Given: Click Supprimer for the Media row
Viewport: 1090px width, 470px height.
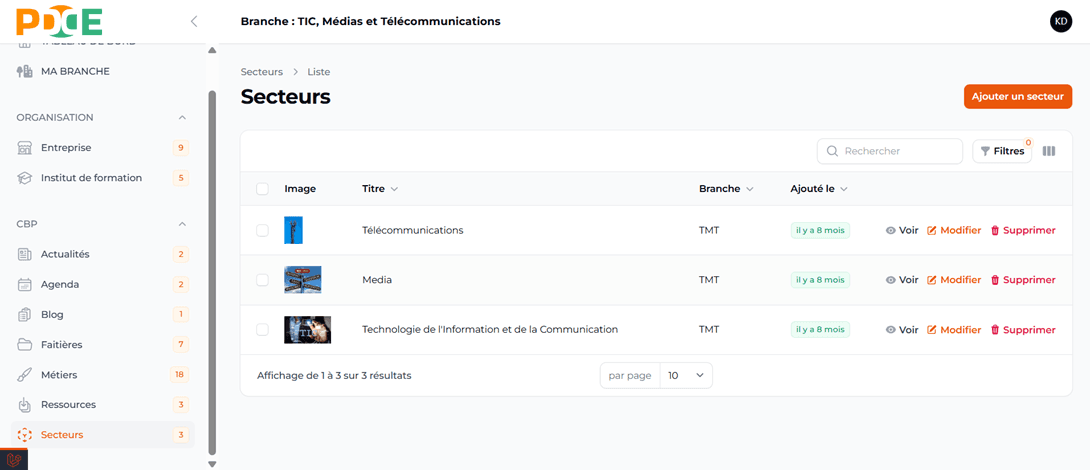Looking at the screenshot, I should [x=1022, y=280].
